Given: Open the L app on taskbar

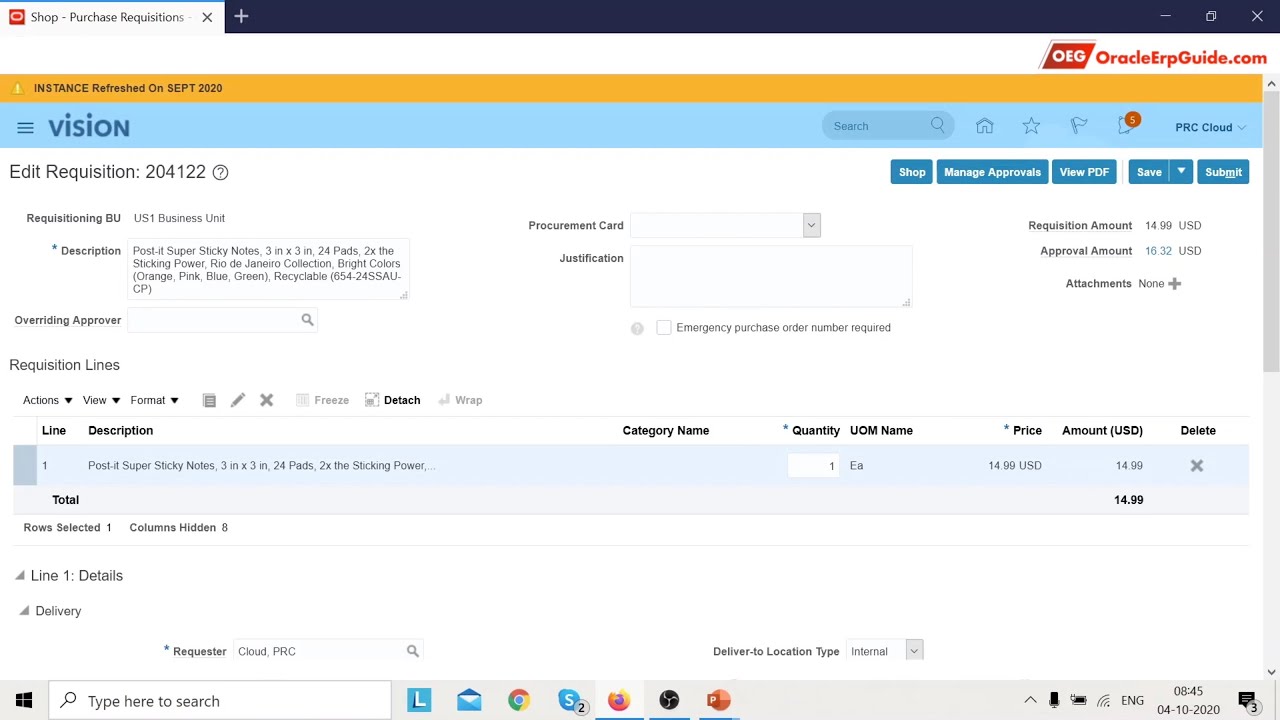Looking at the screenshot, I should point(419,700).
